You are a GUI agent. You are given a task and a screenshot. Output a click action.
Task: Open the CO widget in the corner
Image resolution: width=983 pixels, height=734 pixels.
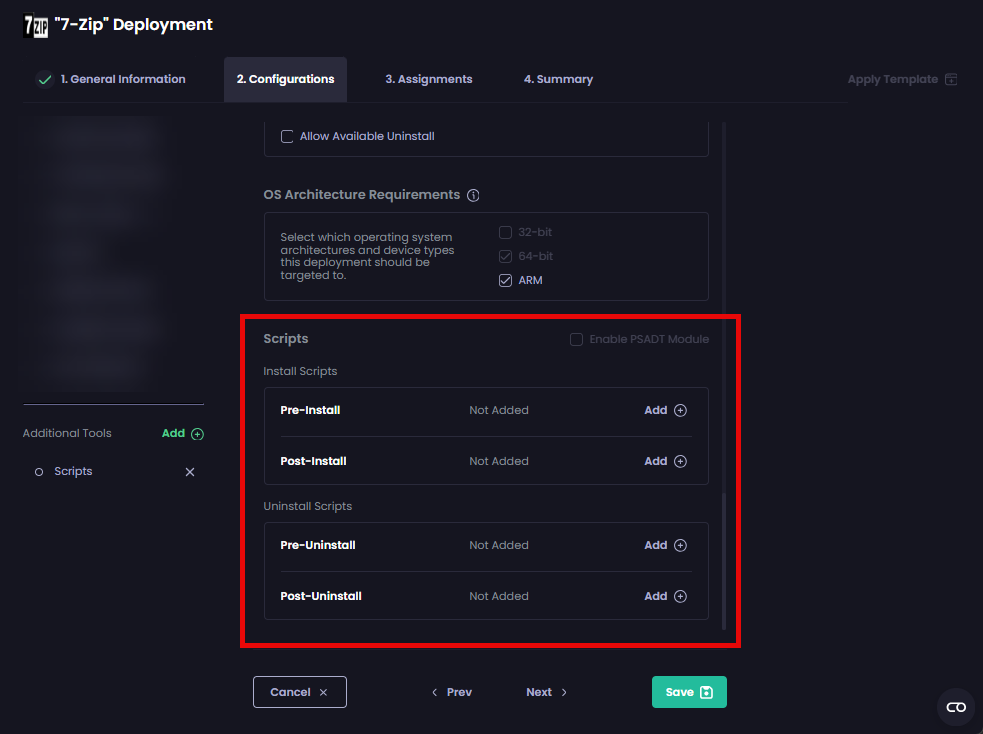coord(955,707)
